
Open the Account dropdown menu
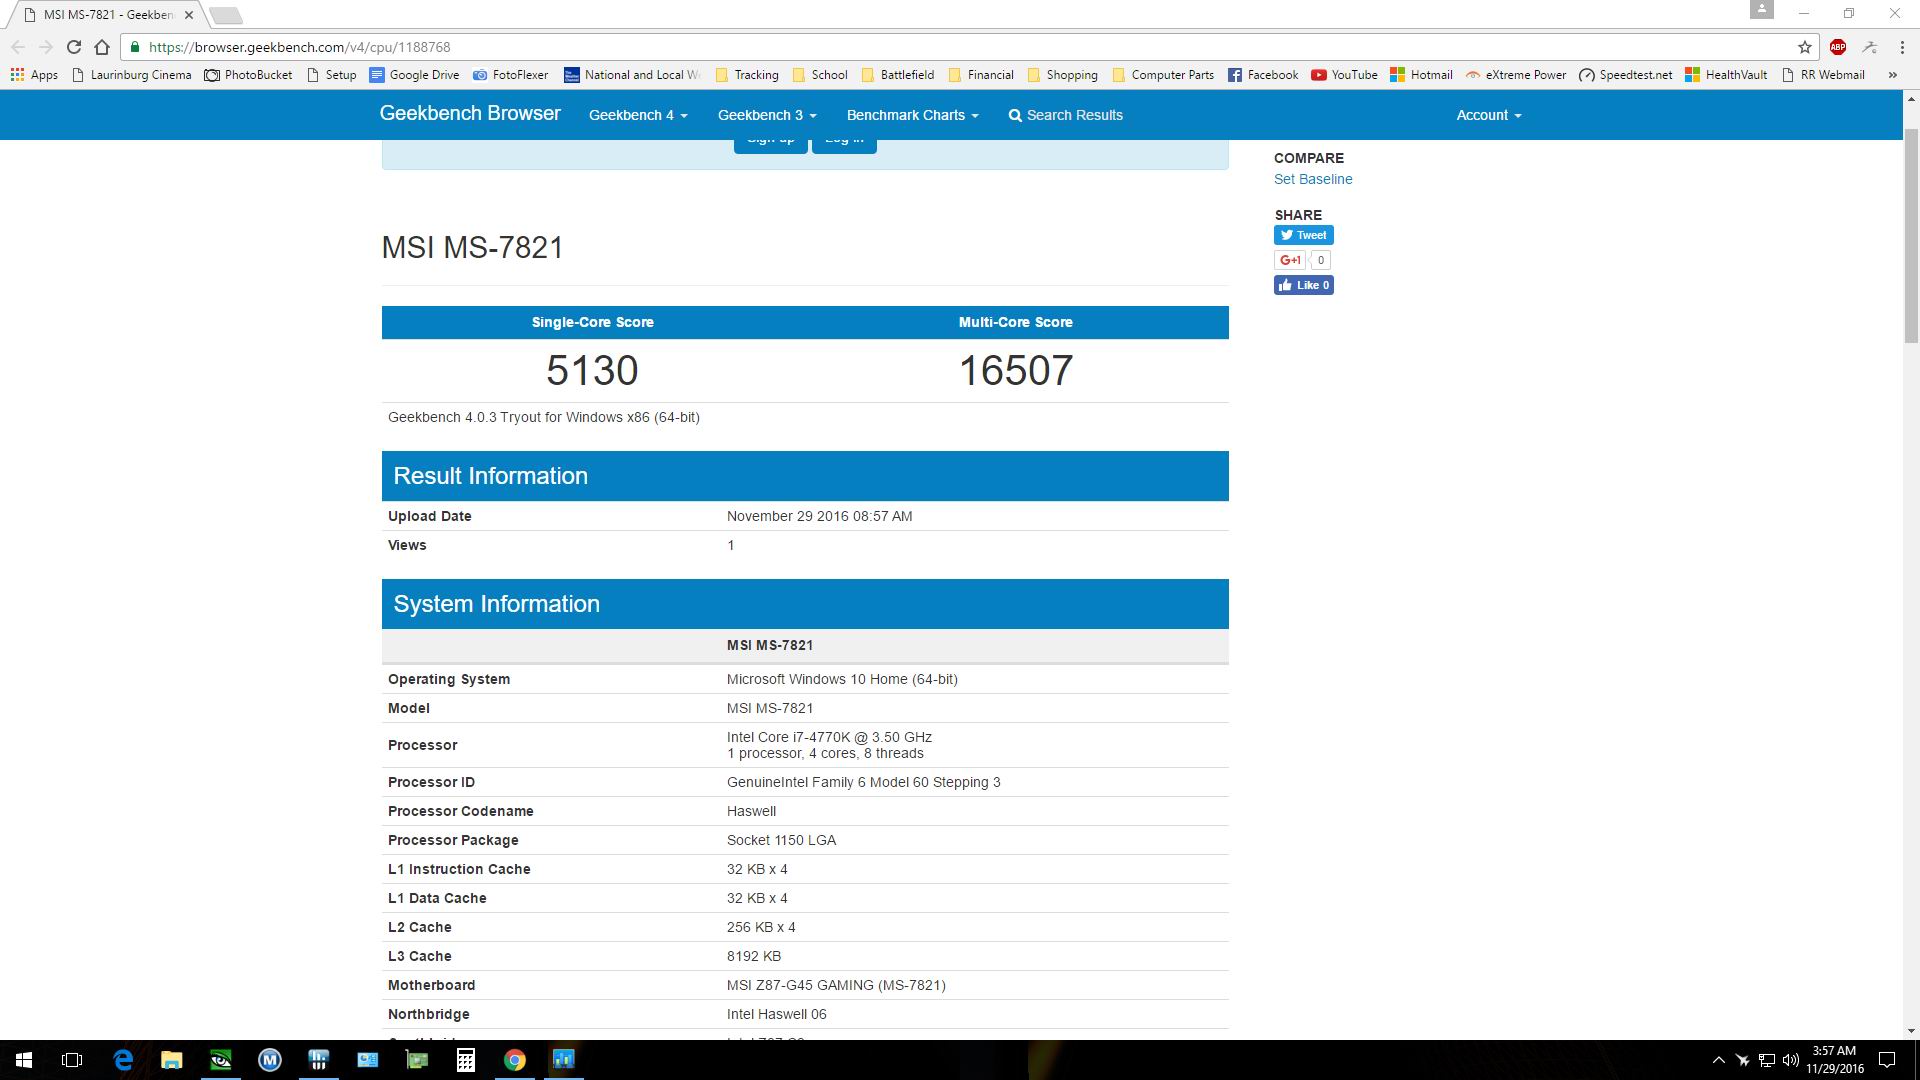1488,115
